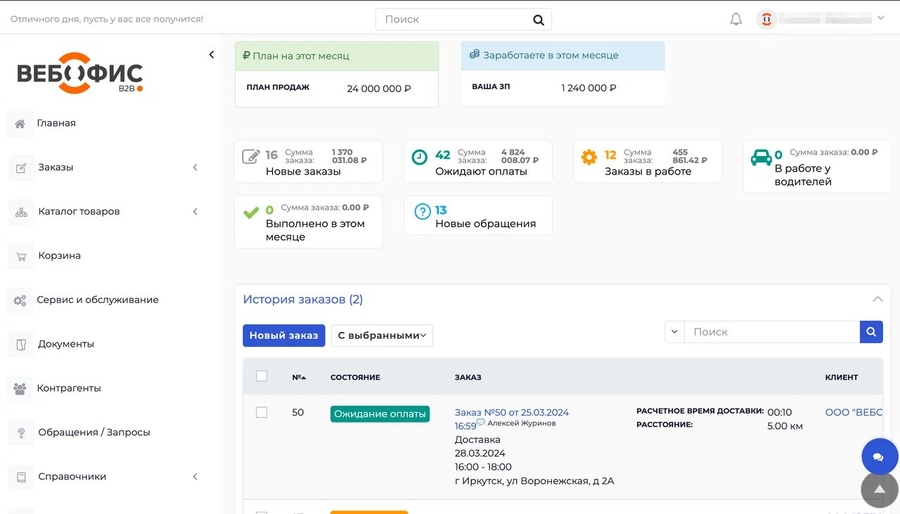Tick the select-all checkbox in table header
The image size is (900, 514).
(262, 377)
